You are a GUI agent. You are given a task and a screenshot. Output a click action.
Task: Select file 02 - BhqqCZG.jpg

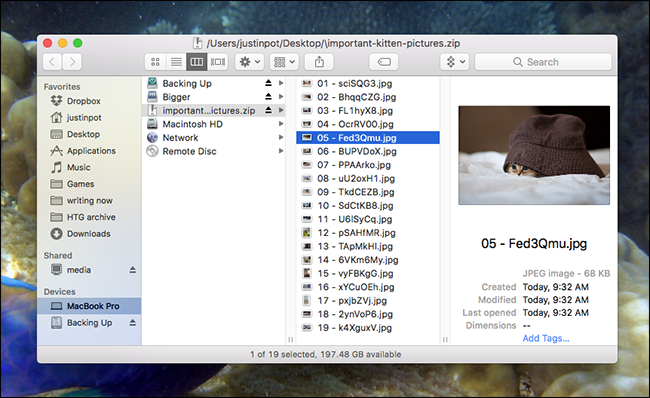[x=368, y=97]
